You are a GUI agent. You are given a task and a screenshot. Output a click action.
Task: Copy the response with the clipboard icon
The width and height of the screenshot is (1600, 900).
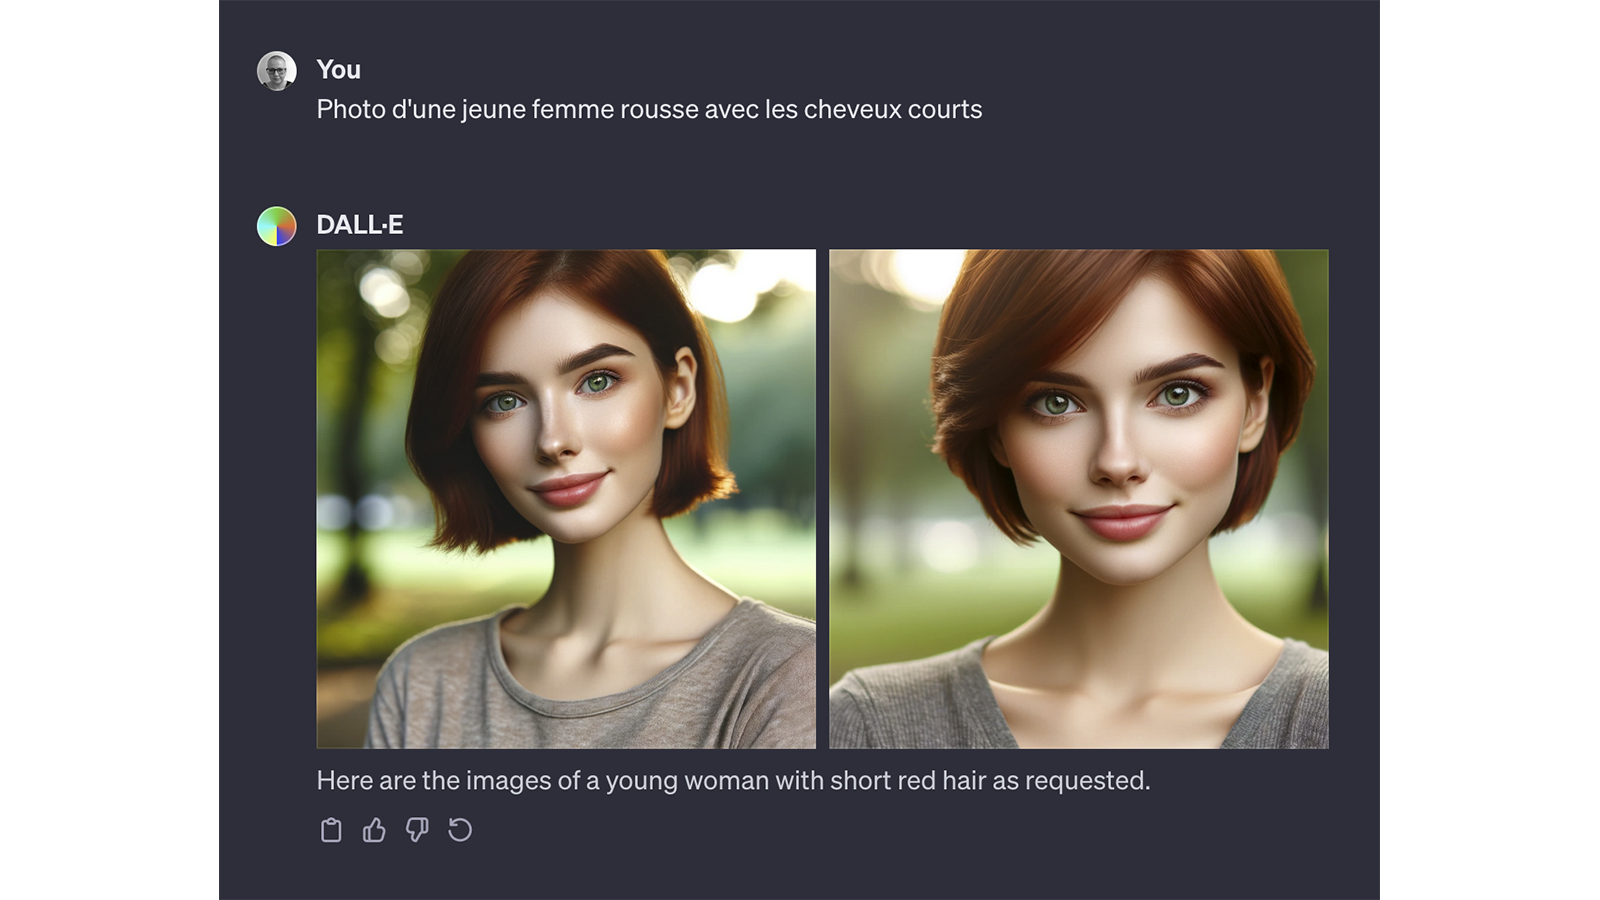(331, 830)
